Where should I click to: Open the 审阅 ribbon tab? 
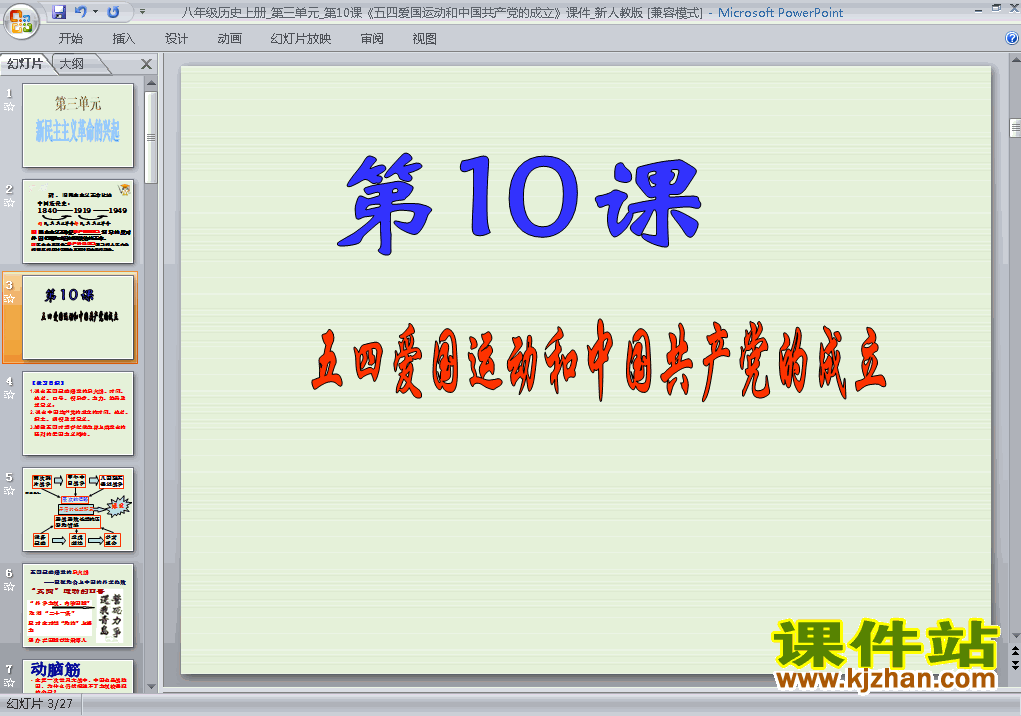click(x=372, y=38)
